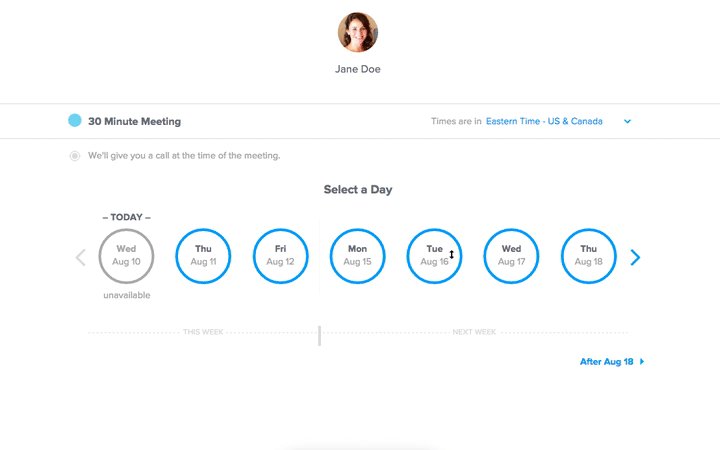Open the Eastern Time - US & Canada timezone selector
The width and height of the screenshot is (720, 450).
pos(544,121)
